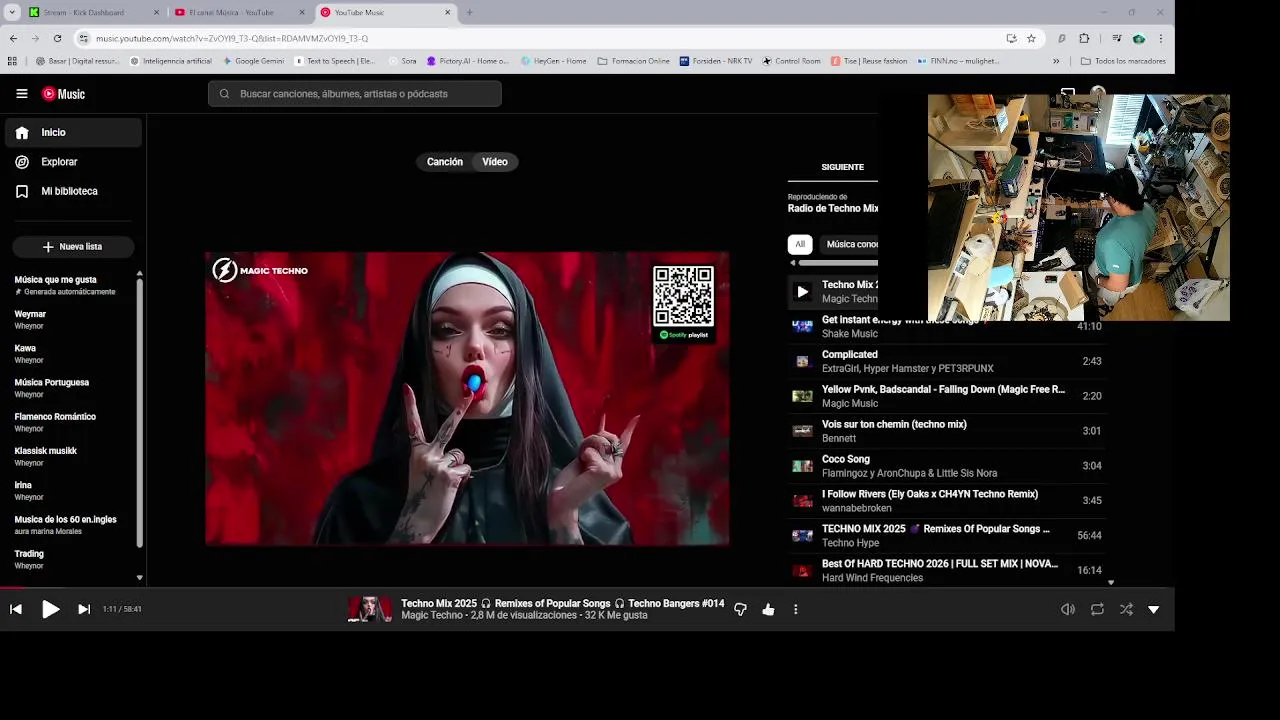The height and width of the screenshot is (720, 1280).
Task: Play TECHNO MIX 2025 by Techno Hype
Action: click(945, 535)
